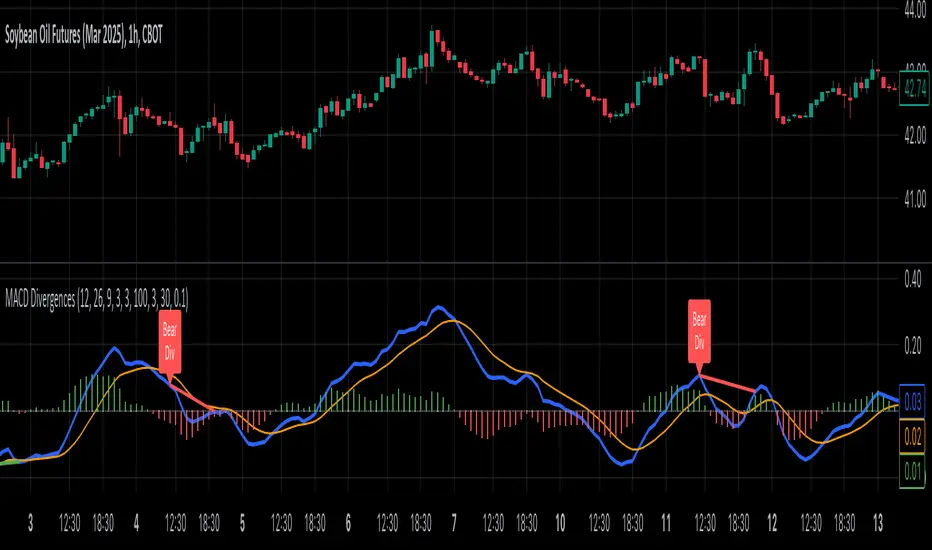Image resolution: width=932 pixels, height=550 pixels.
Task: Click the date label 10 on time axis
Action: point(560,523)
